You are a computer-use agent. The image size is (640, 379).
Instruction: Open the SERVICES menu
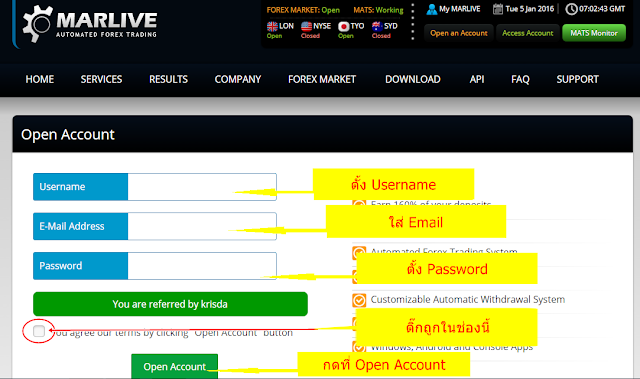coord(101,79)
